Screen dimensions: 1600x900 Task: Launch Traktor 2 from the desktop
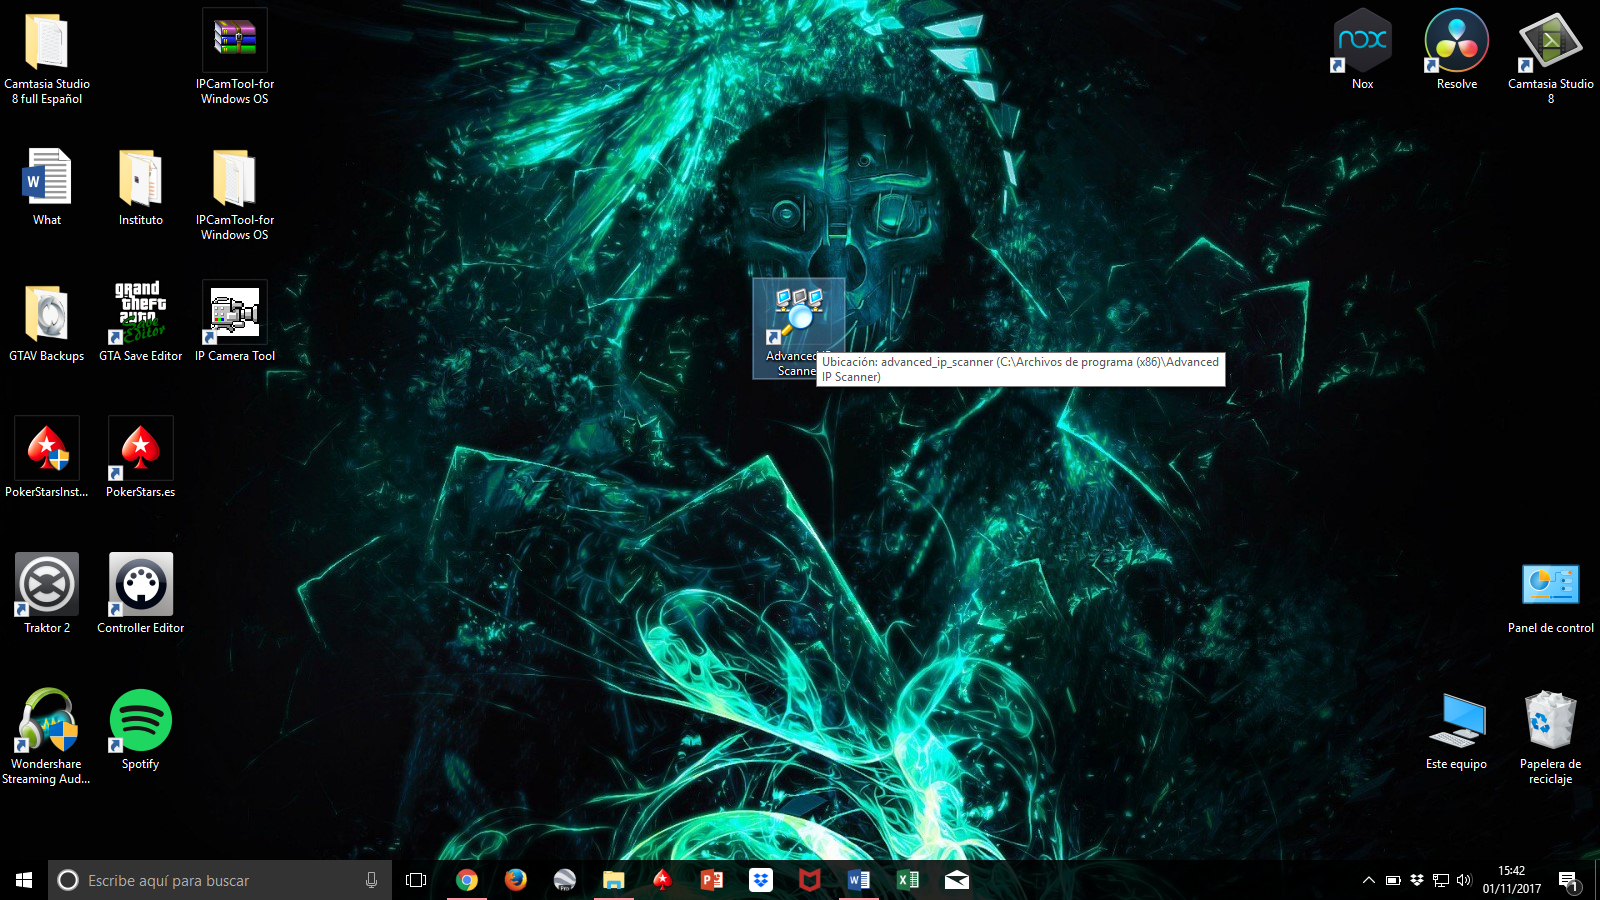tap(47, 594)
